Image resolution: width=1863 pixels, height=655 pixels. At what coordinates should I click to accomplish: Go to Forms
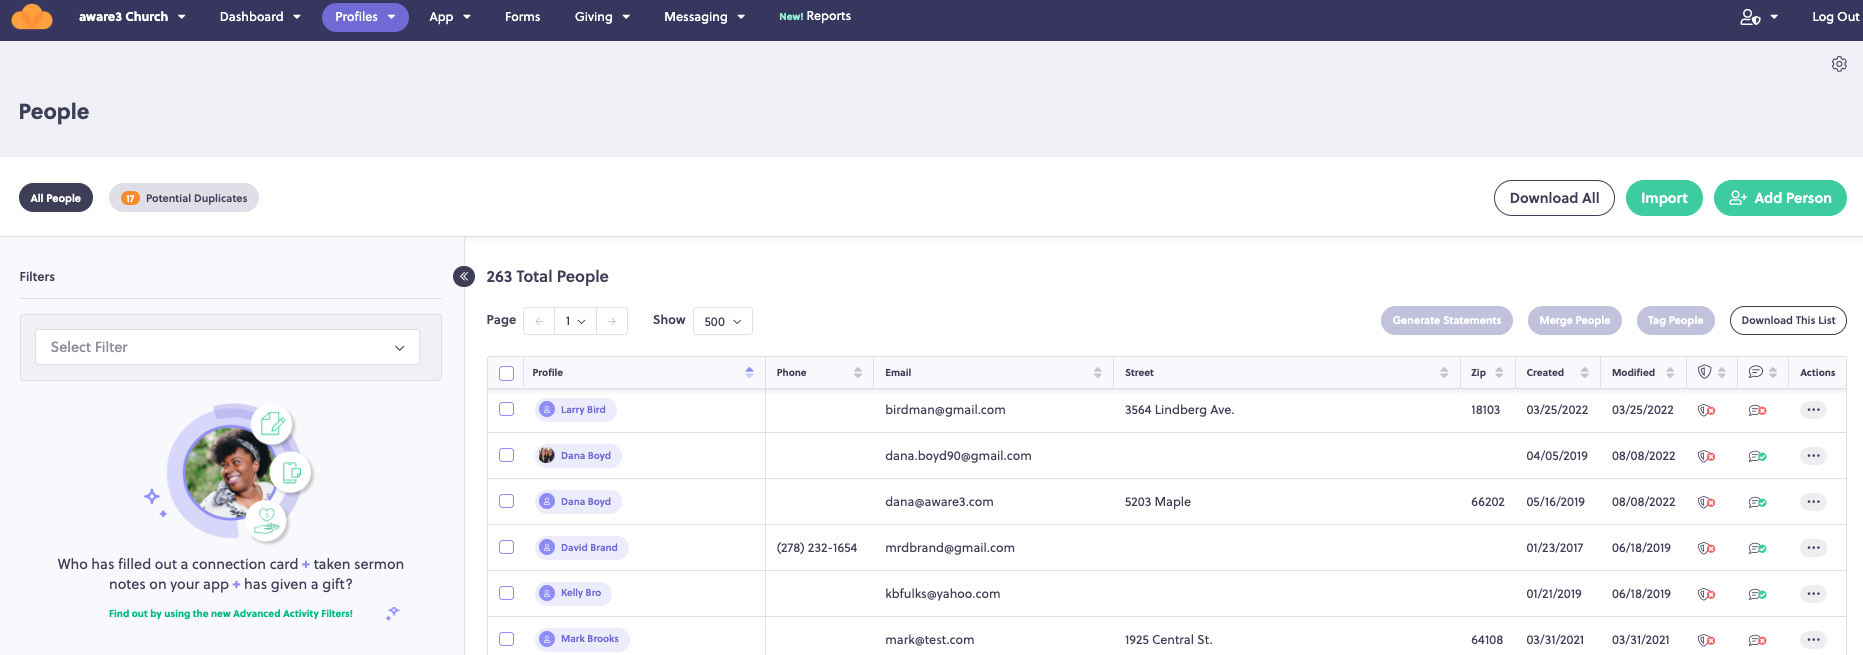522,17
